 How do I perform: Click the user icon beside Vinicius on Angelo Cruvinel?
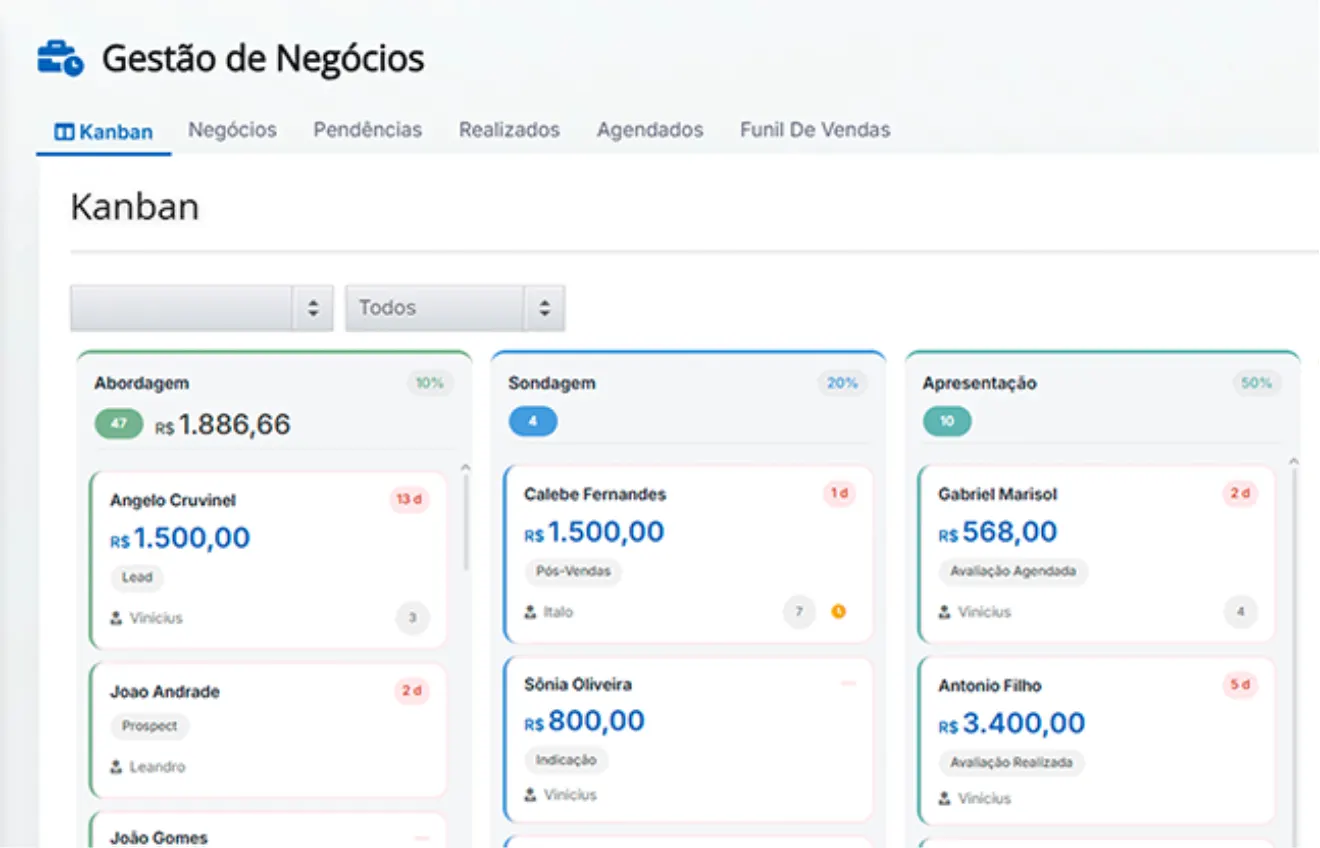[x=116, y=618]
